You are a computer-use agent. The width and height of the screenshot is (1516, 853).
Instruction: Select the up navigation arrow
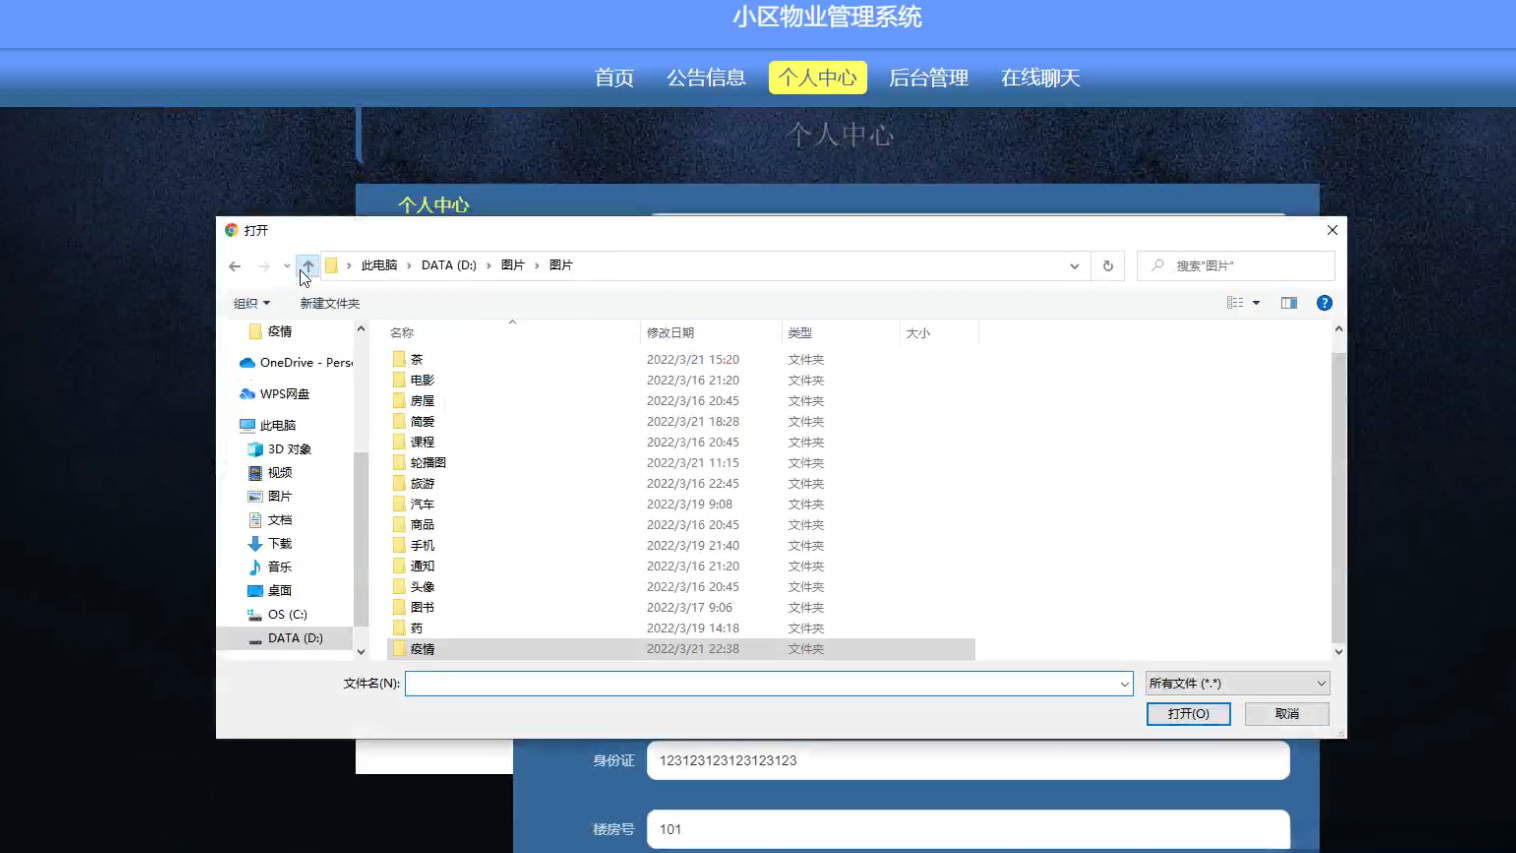308,265
